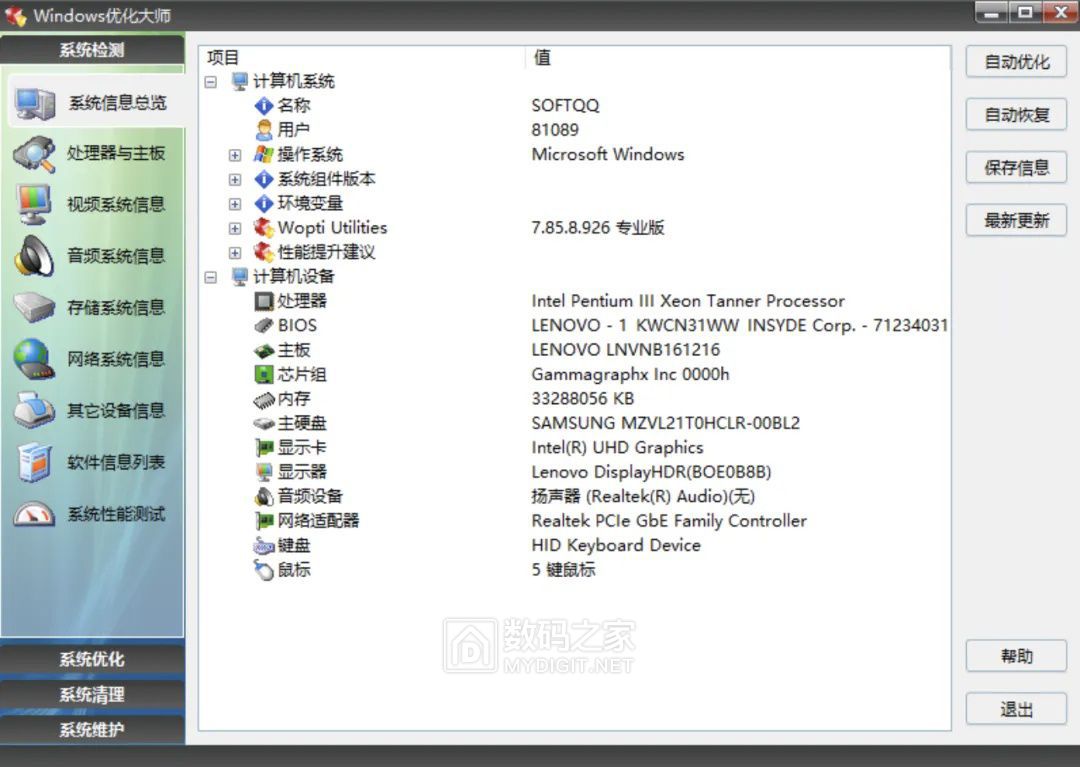Expand the 环境变量 node

click(235, 204)
